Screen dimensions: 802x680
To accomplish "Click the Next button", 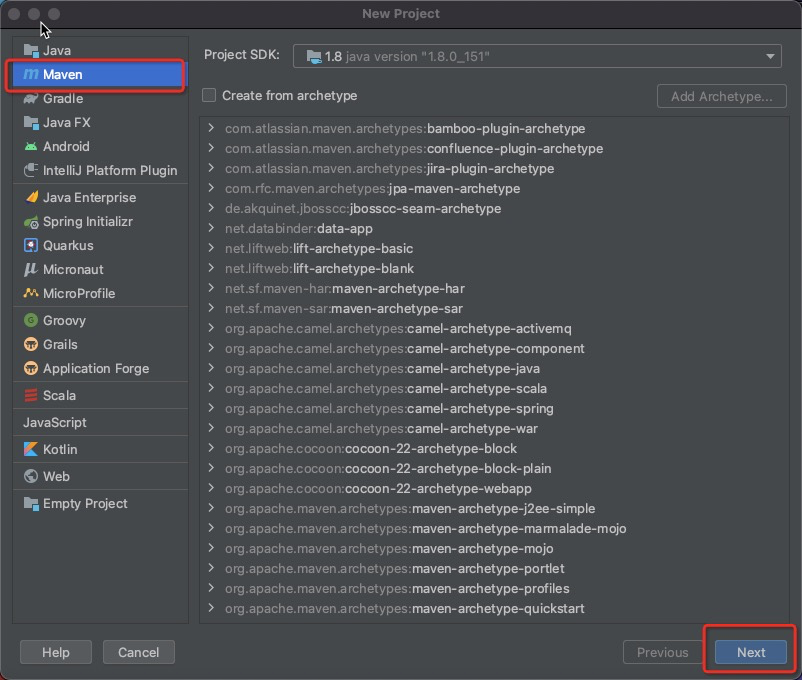I will 750,652.
